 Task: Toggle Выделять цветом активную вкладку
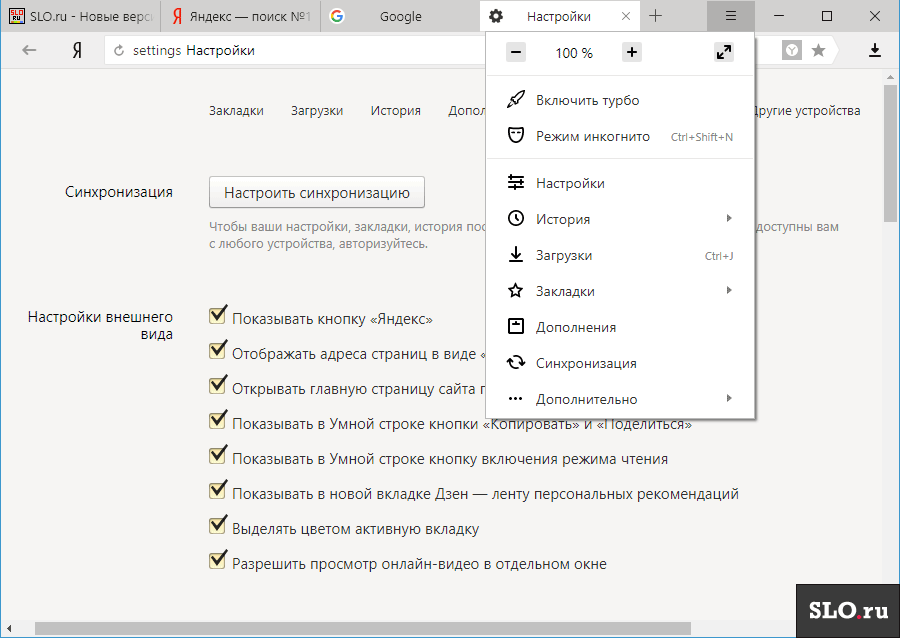pyautogui.click(x=218, y=524)
